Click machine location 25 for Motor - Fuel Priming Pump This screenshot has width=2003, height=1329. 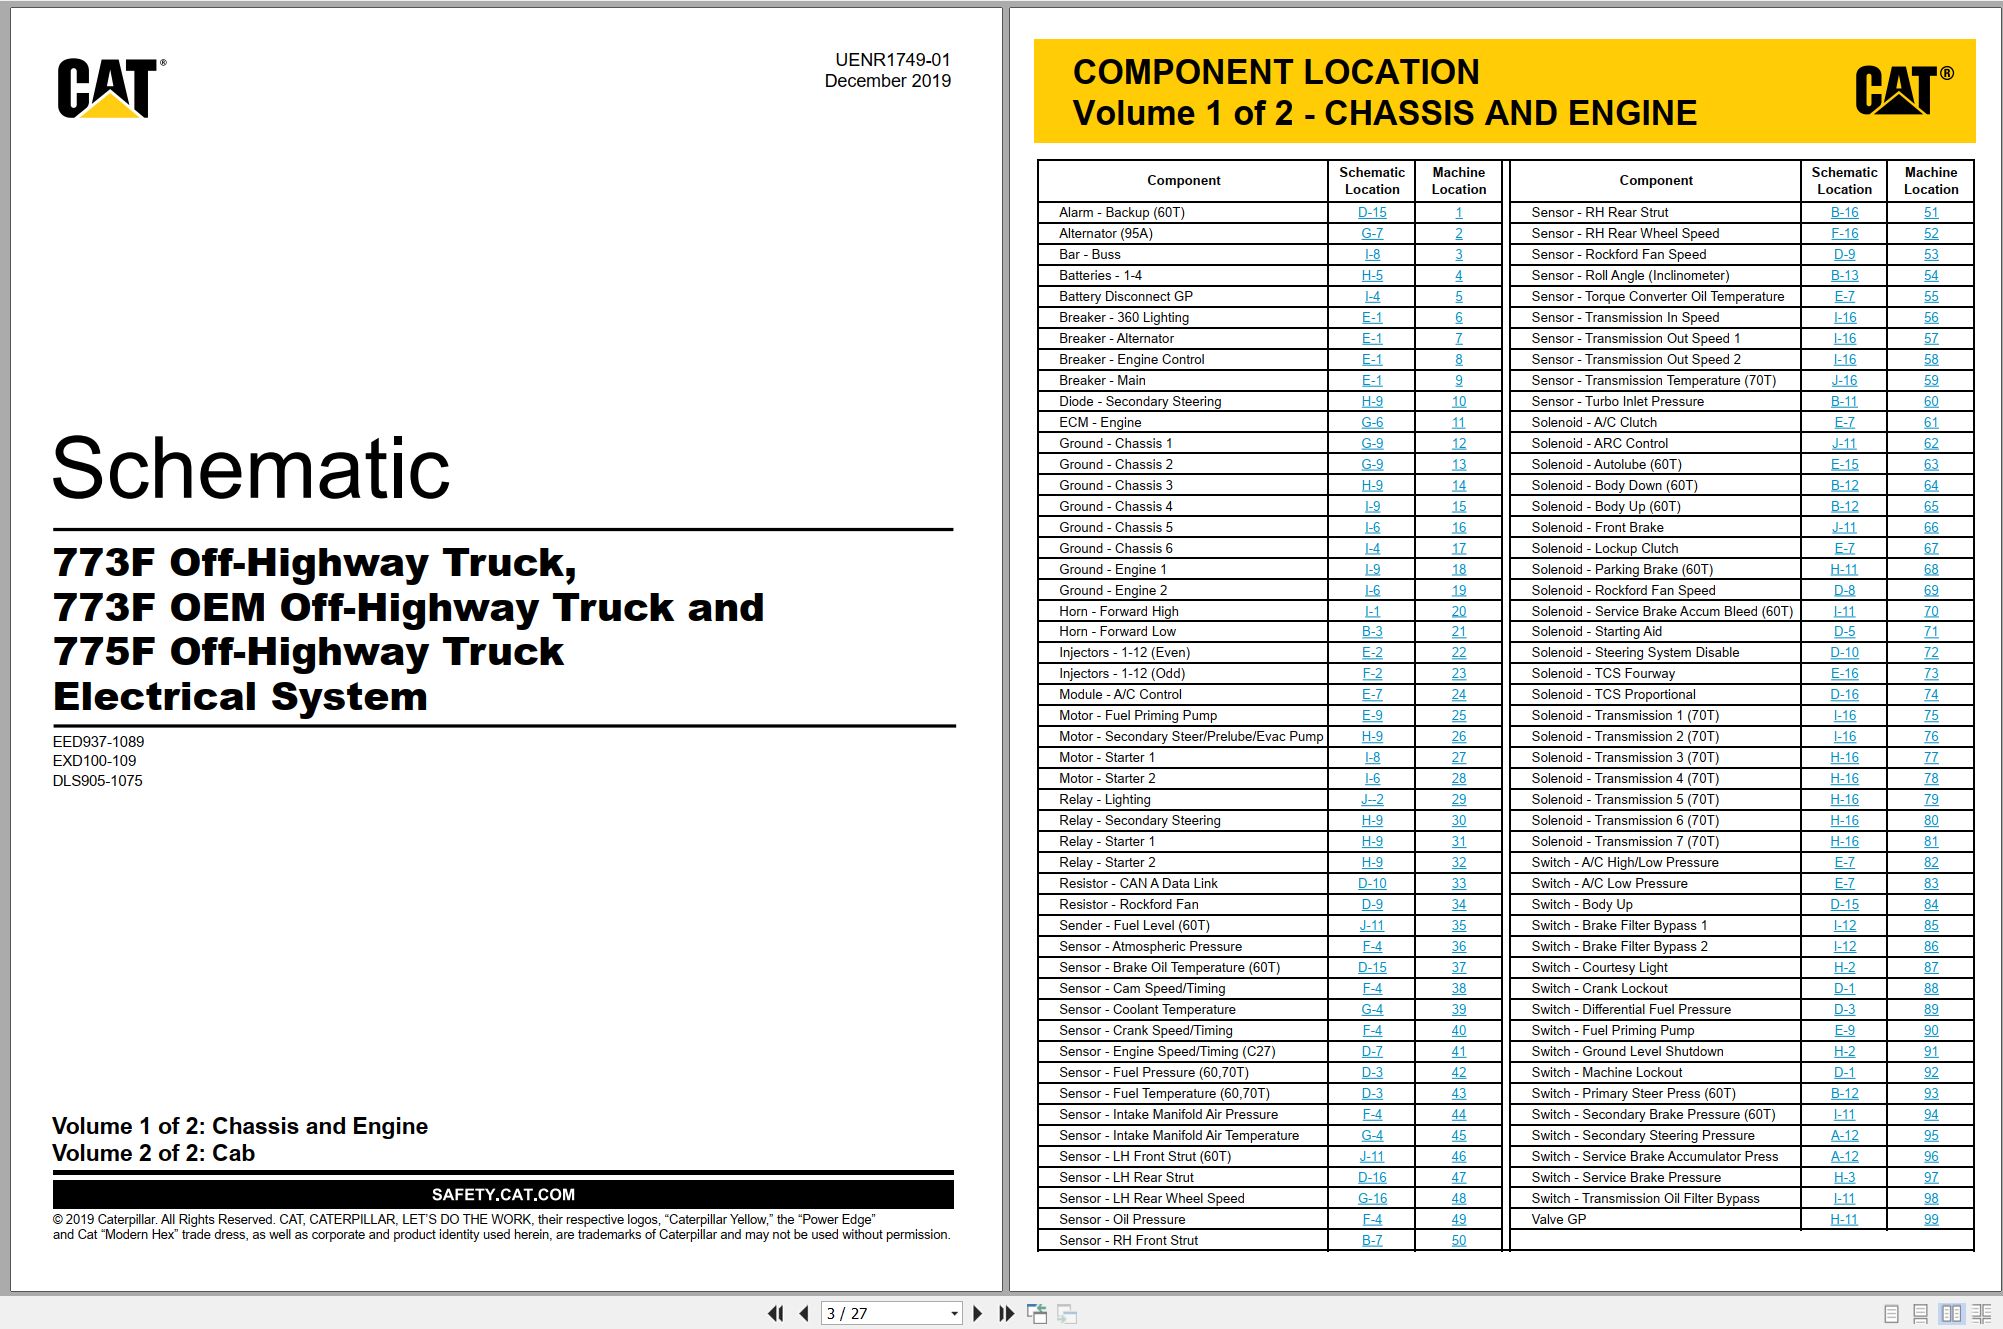[1458, 716]
